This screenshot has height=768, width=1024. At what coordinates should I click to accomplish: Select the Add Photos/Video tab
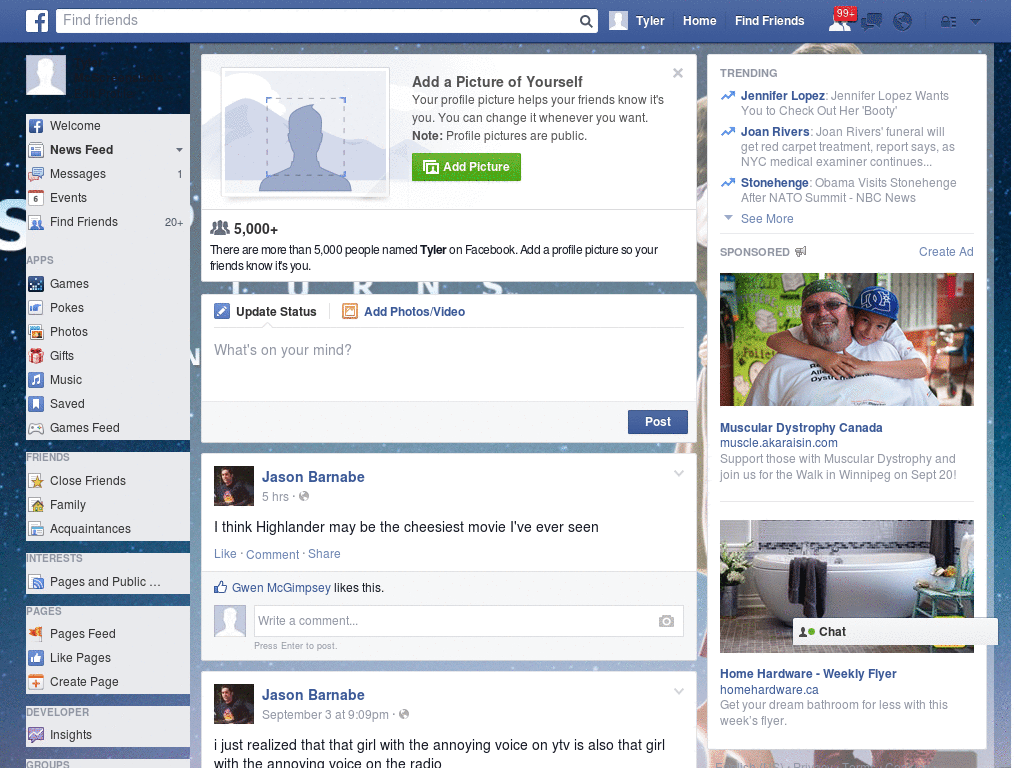(x=404, y=312)
